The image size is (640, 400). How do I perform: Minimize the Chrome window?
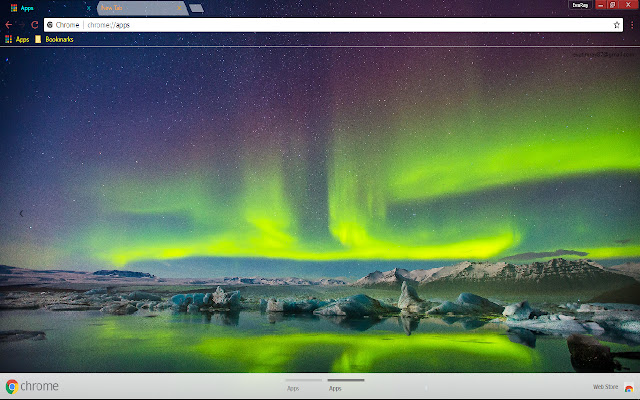pos(600,5)
